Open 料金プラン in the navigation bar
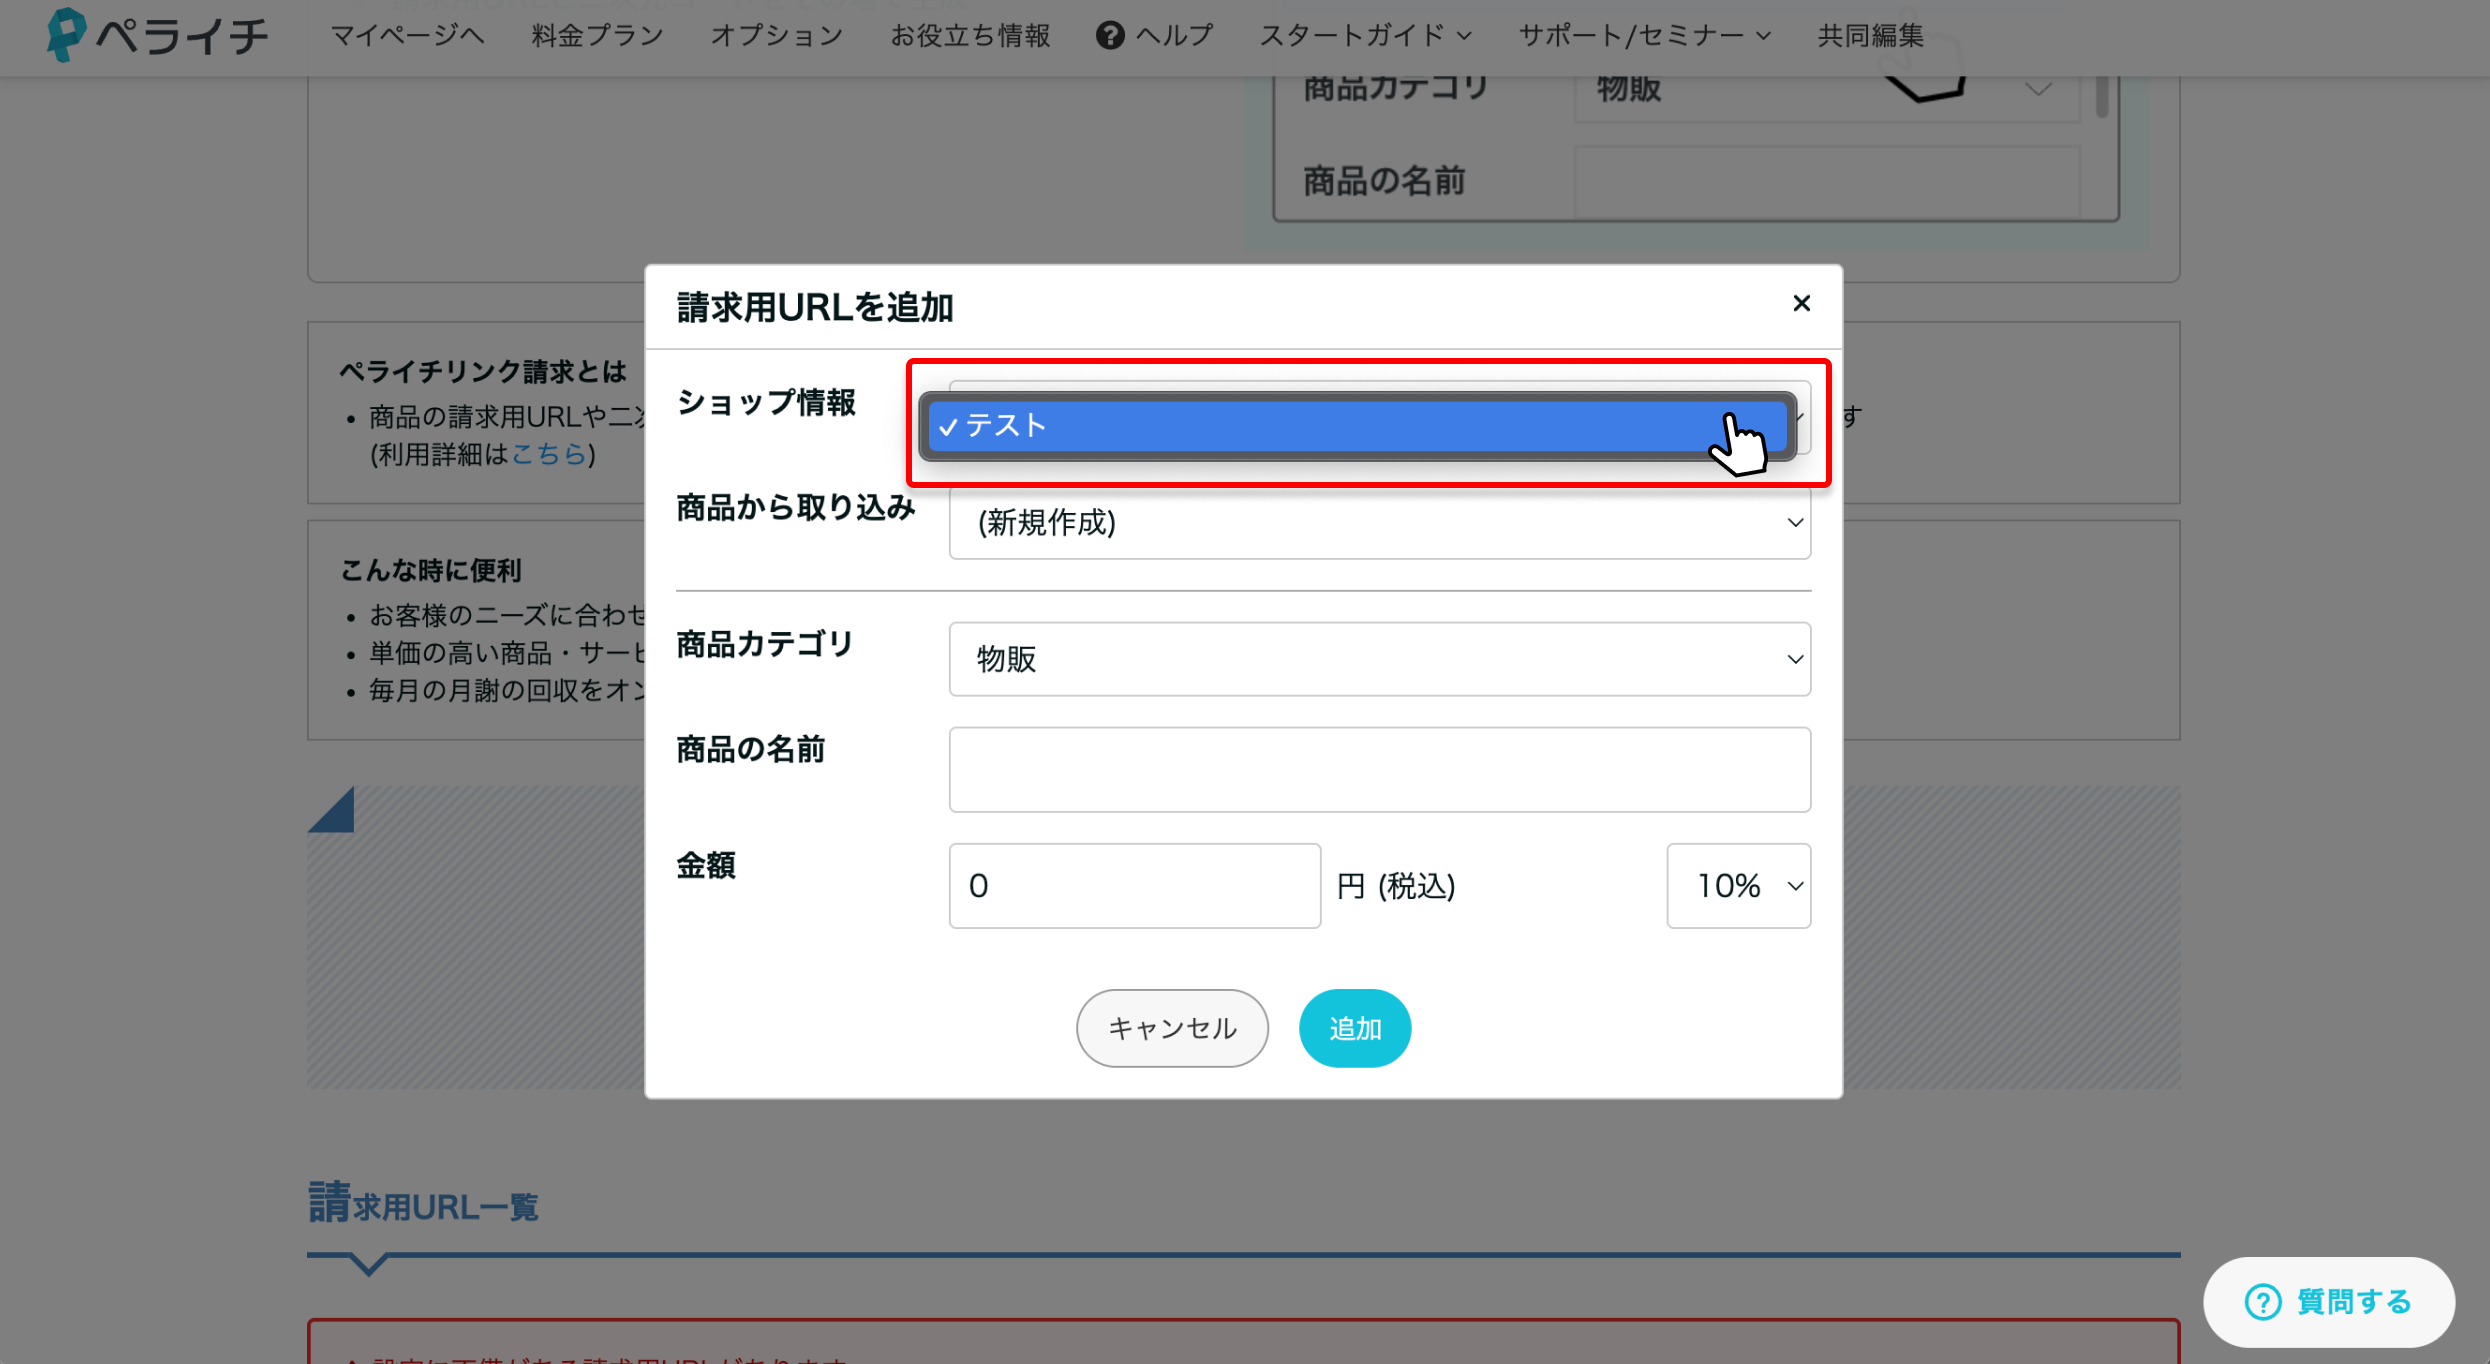This screenshot has width=2490, height=1364. click(x=597, y=36)
